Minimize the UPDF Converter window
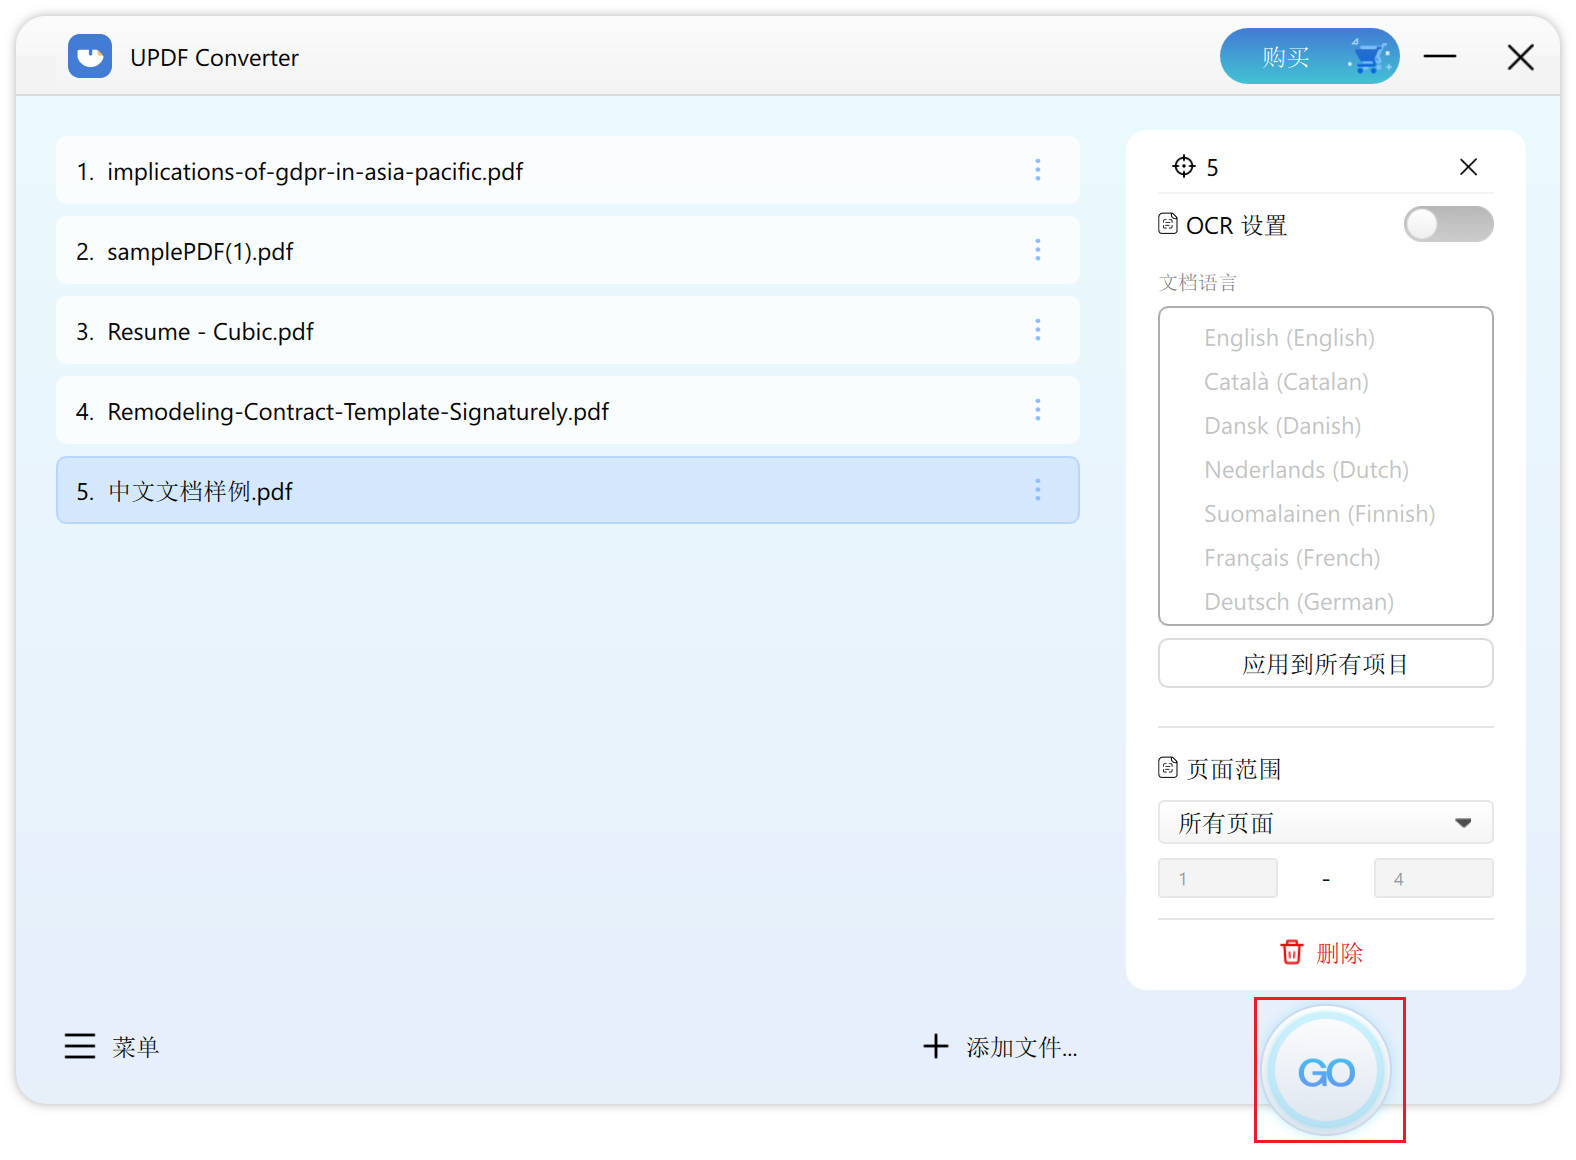 pyautogui.click(x=1440, y=57)
